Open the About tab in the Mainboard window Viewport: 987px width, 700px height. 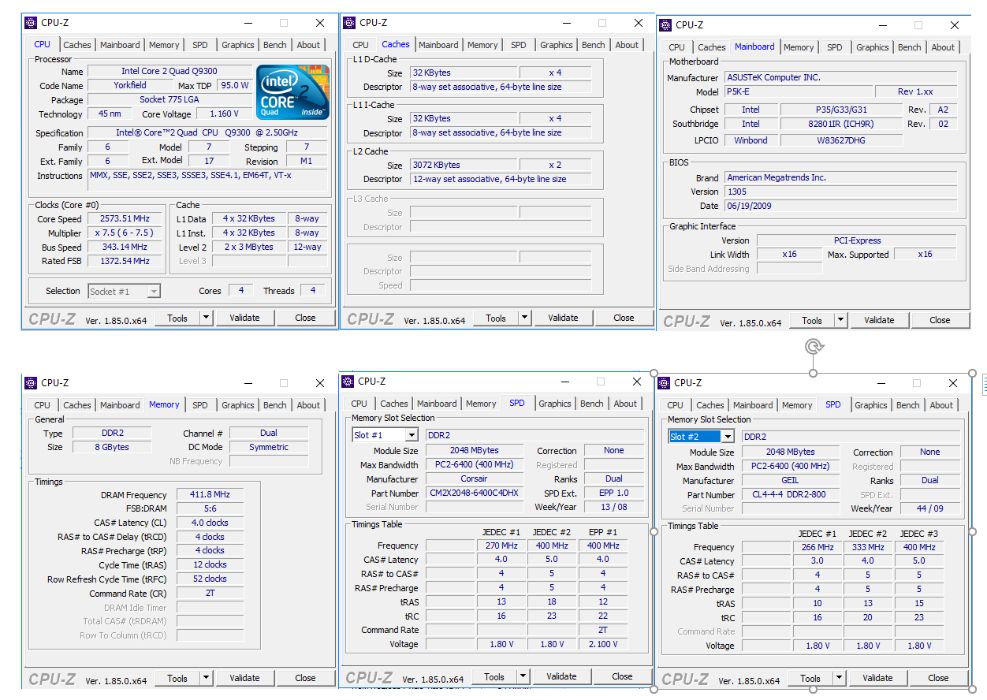pos(943,47)
